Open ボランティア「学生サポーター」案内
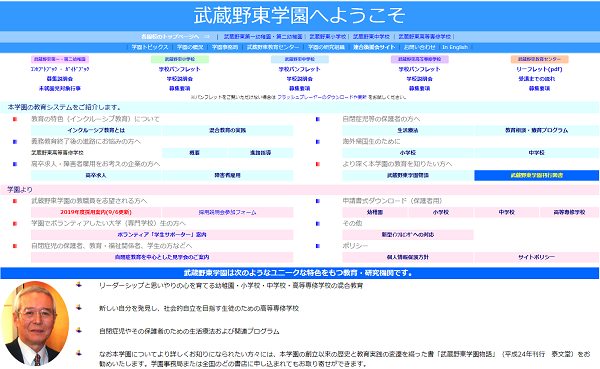The image size is (600, 369). (162, 235)
